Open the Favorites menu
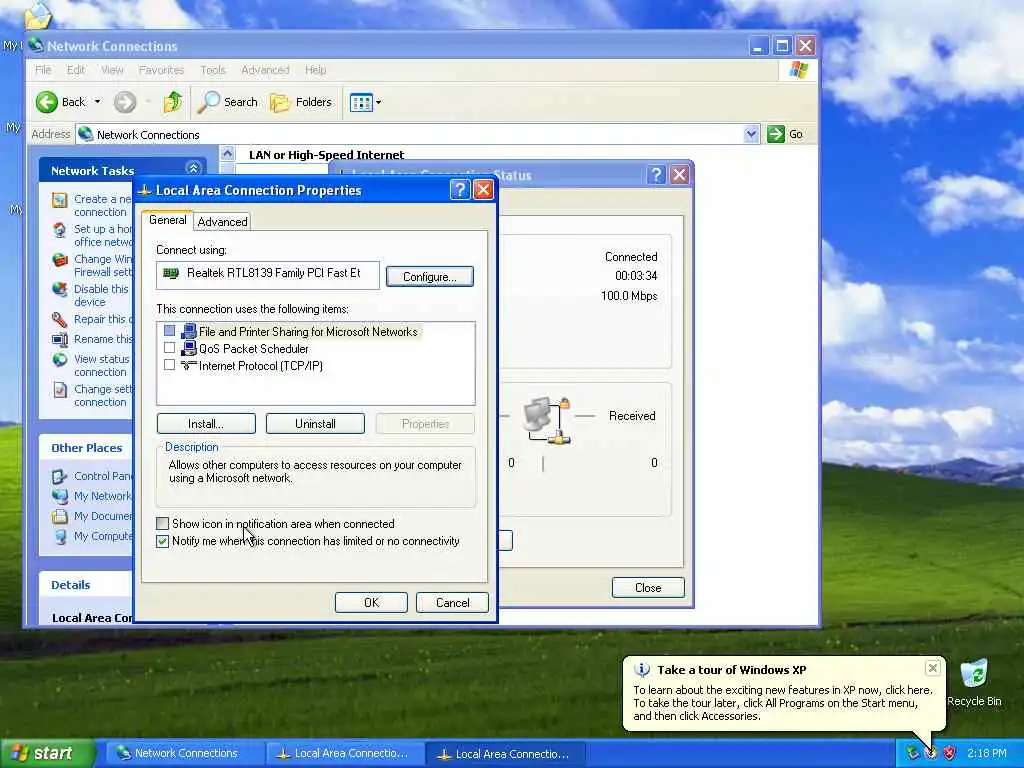This screenshot has height=768, width=1024. (x=161, y=70)
